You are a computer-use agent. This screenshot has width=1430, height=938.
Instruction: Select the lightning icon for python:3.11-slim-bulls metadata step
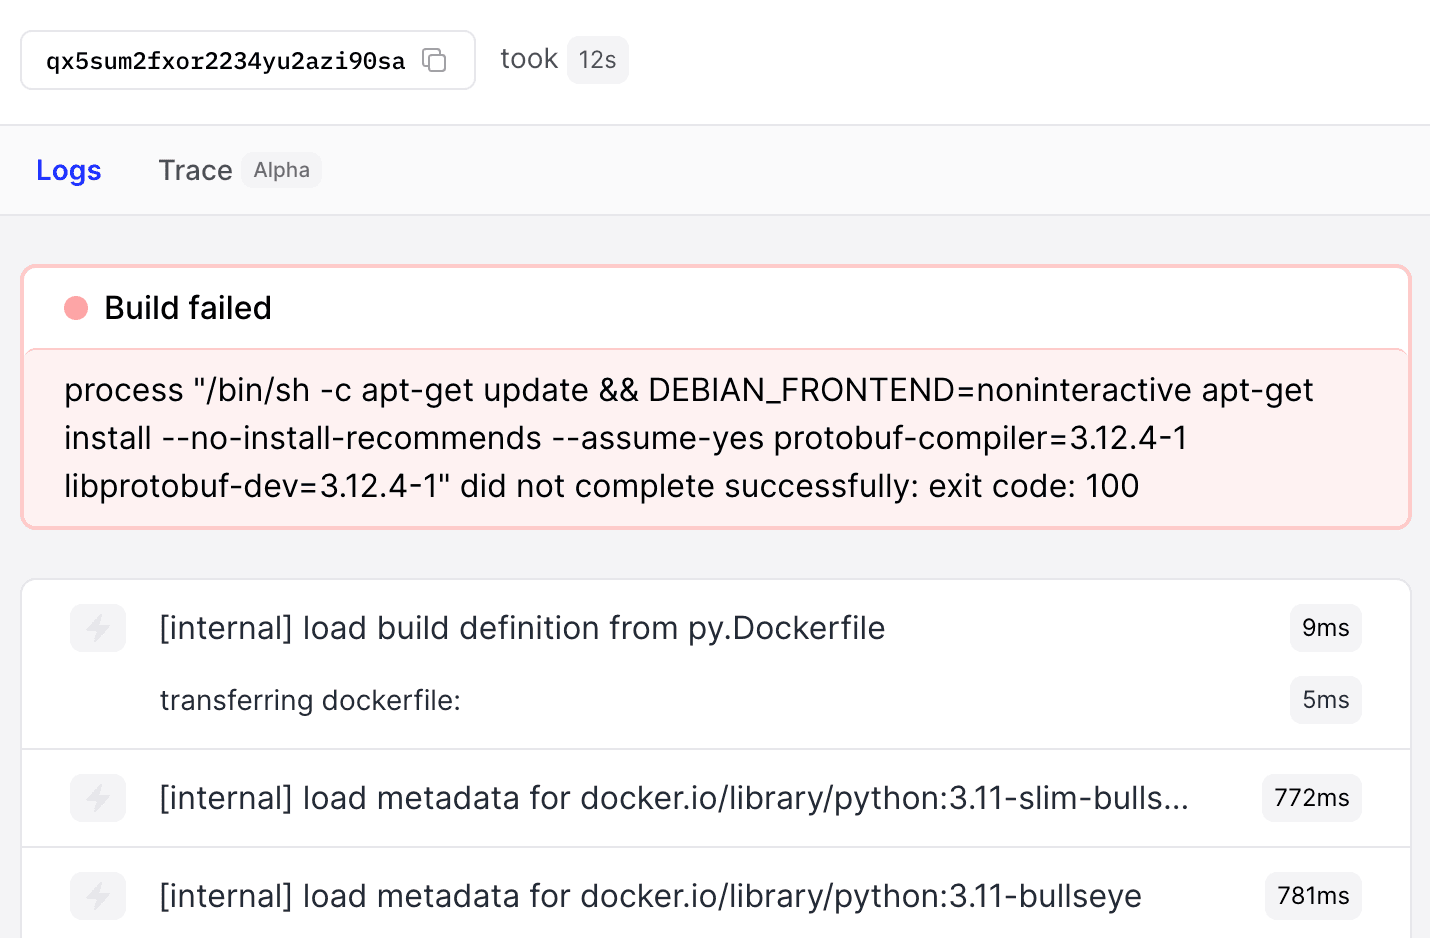(x=97, y=798)
